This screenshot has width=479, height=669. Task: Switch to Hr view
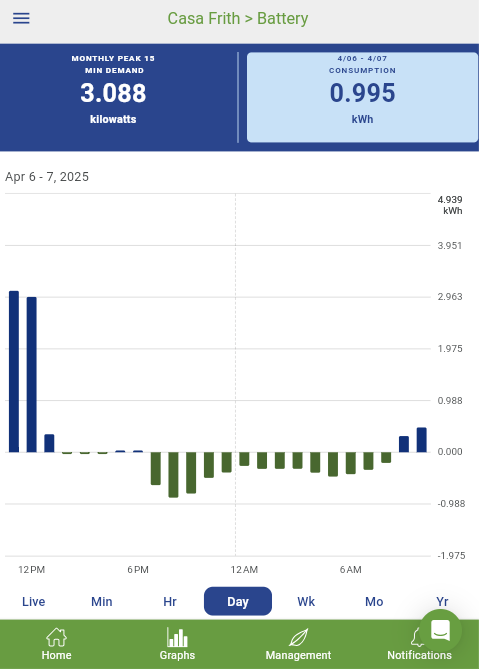[x=170, y=602]
